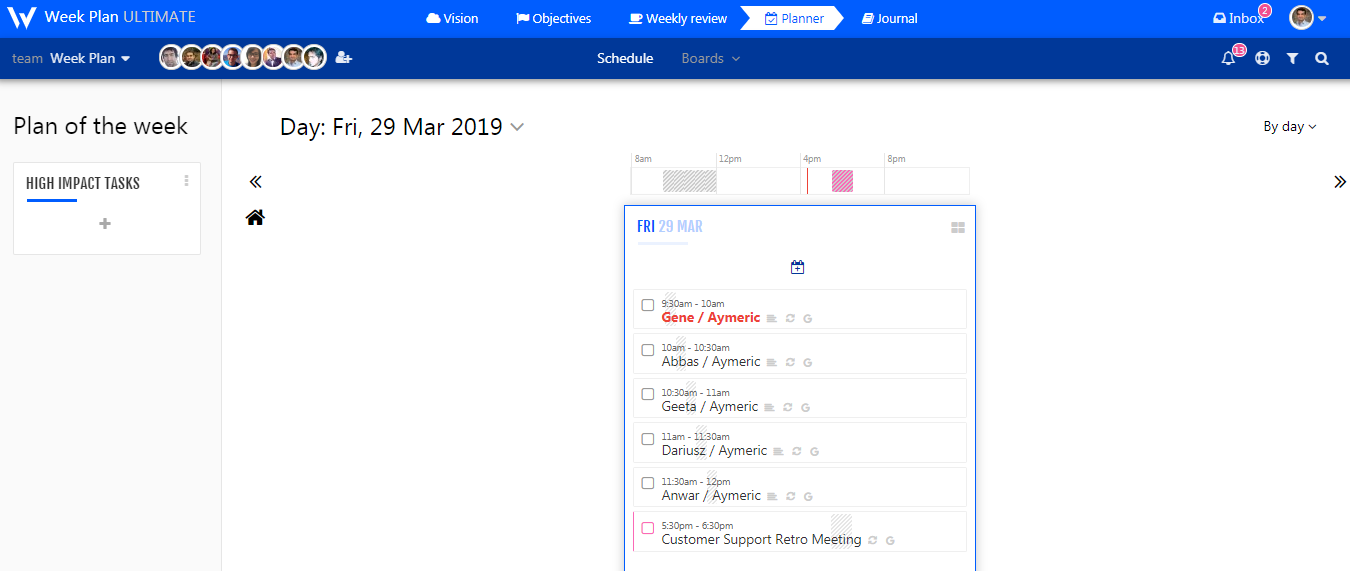Image resolution: width=1350 pixels, height=571 pixels.
Task: Check off the Geeta / Aymeric task
Action: click(x=648, y=394)
